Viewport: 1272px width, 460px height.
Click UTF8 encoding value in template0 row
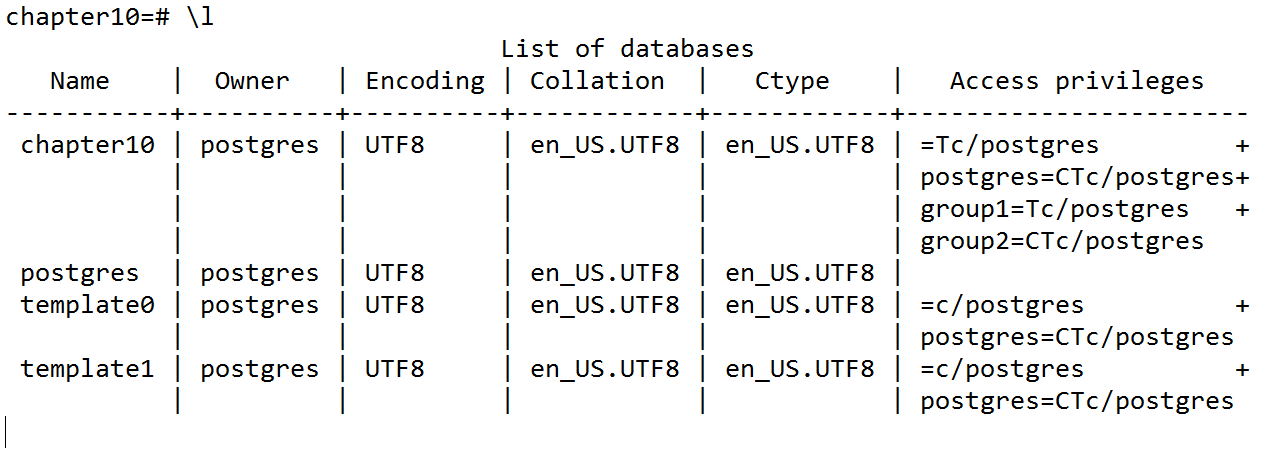pyautogui.click(x=394, y=305)
